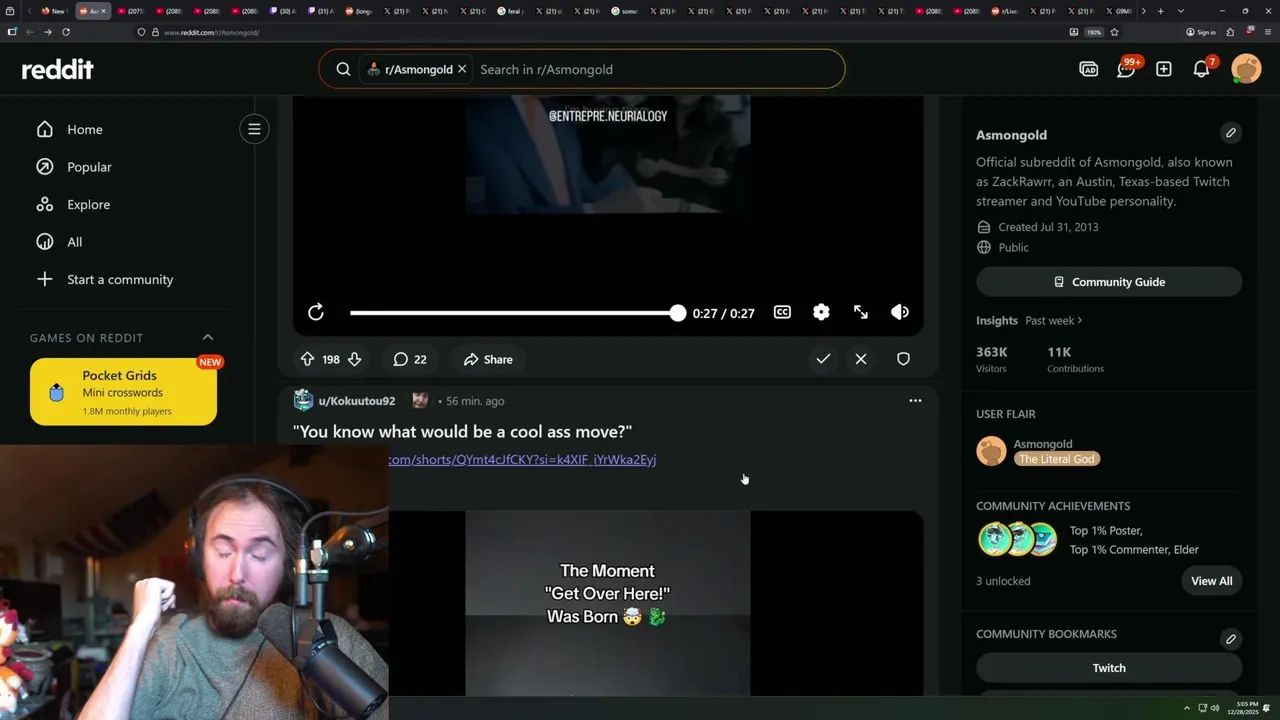Open a new browser tab
Image resolution: width=1280 pixels, height=720 pixels.
pyautogui.click(x=1160, y=11)
